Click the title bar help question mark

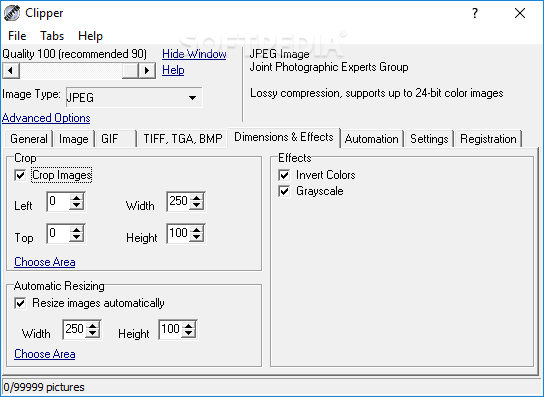pyautogui.click(x=475, y=13)
